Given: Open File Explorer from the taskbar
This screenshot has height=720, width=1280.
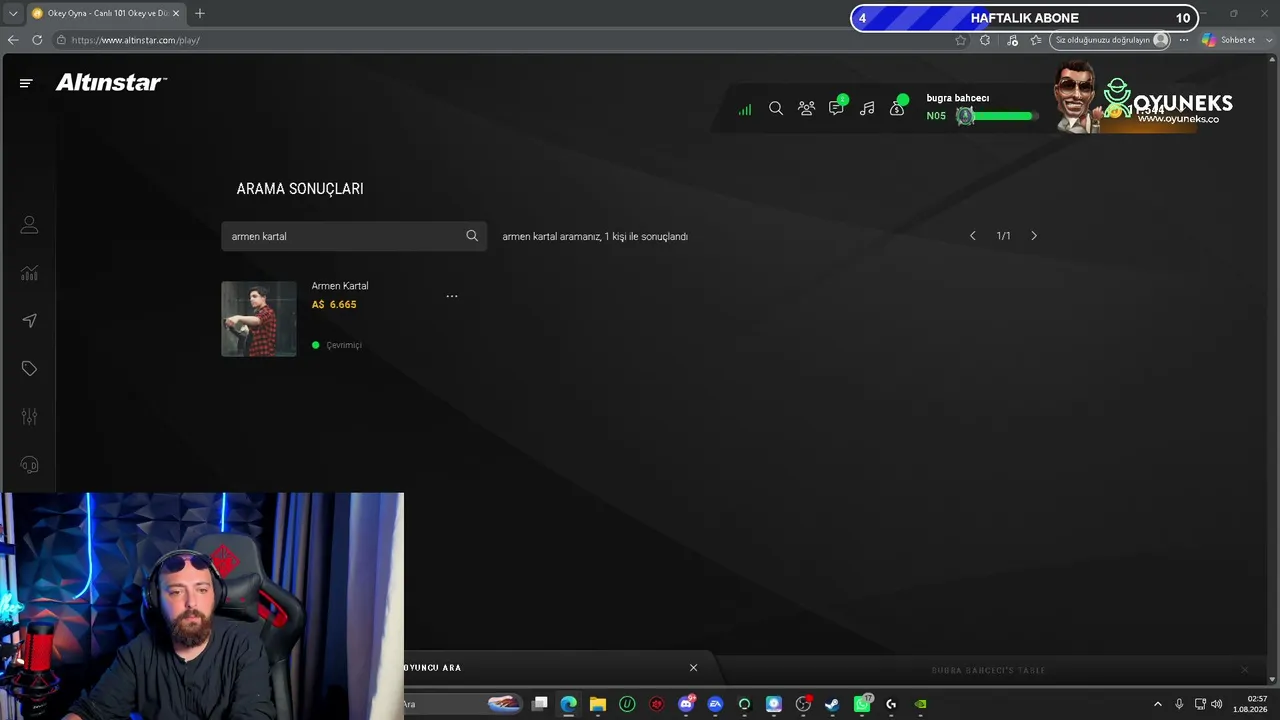Looking at the screenshot, I should [x=598, y=704].
